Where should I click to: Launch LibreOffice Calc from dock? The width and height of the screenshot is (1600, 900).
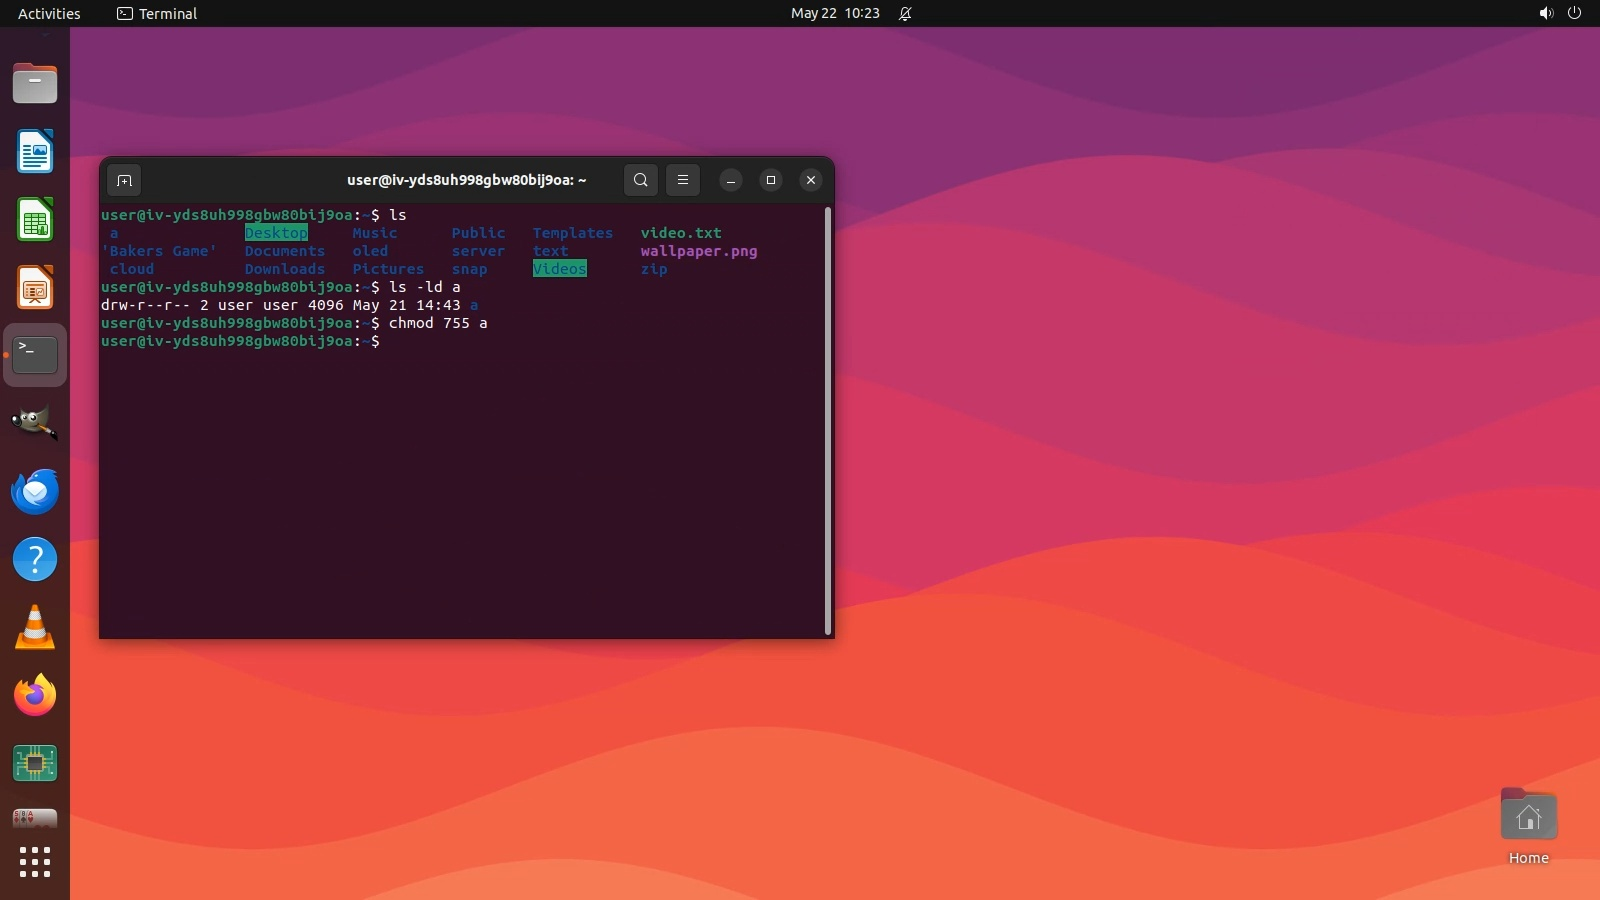click(x=35, y=220)
